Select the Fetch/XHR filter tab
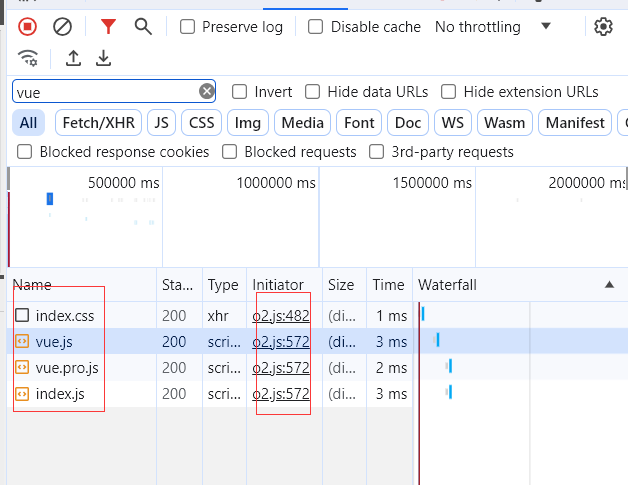628x485 pixels. 96,123
